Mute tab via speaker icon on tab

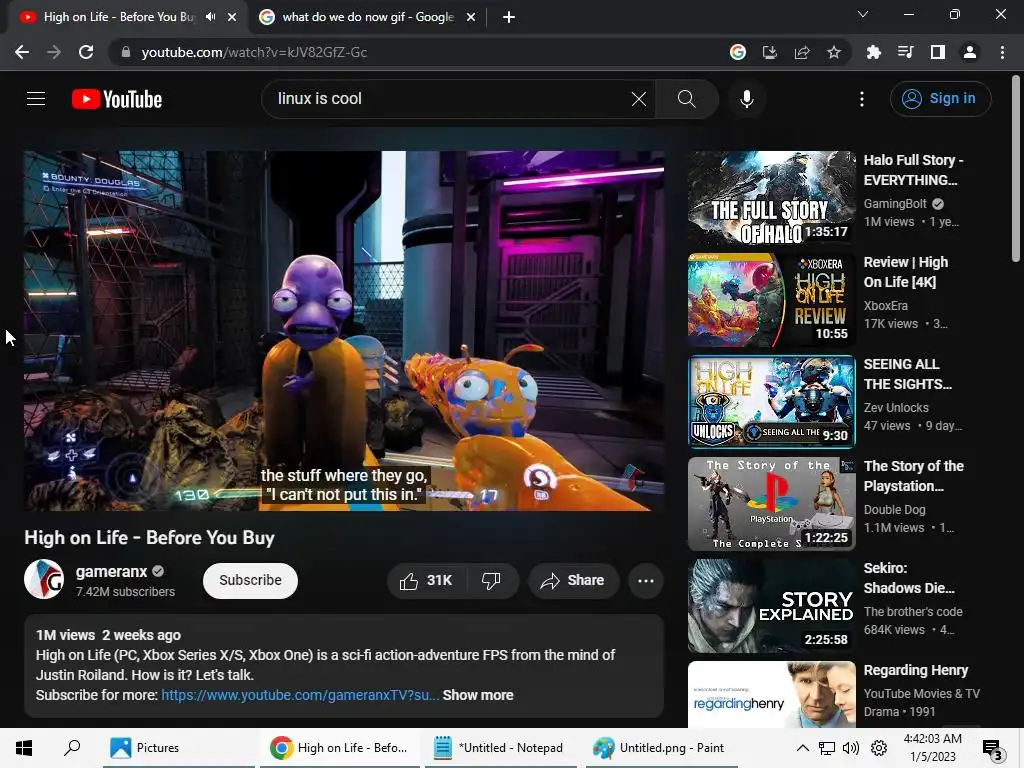coord(210,17)
